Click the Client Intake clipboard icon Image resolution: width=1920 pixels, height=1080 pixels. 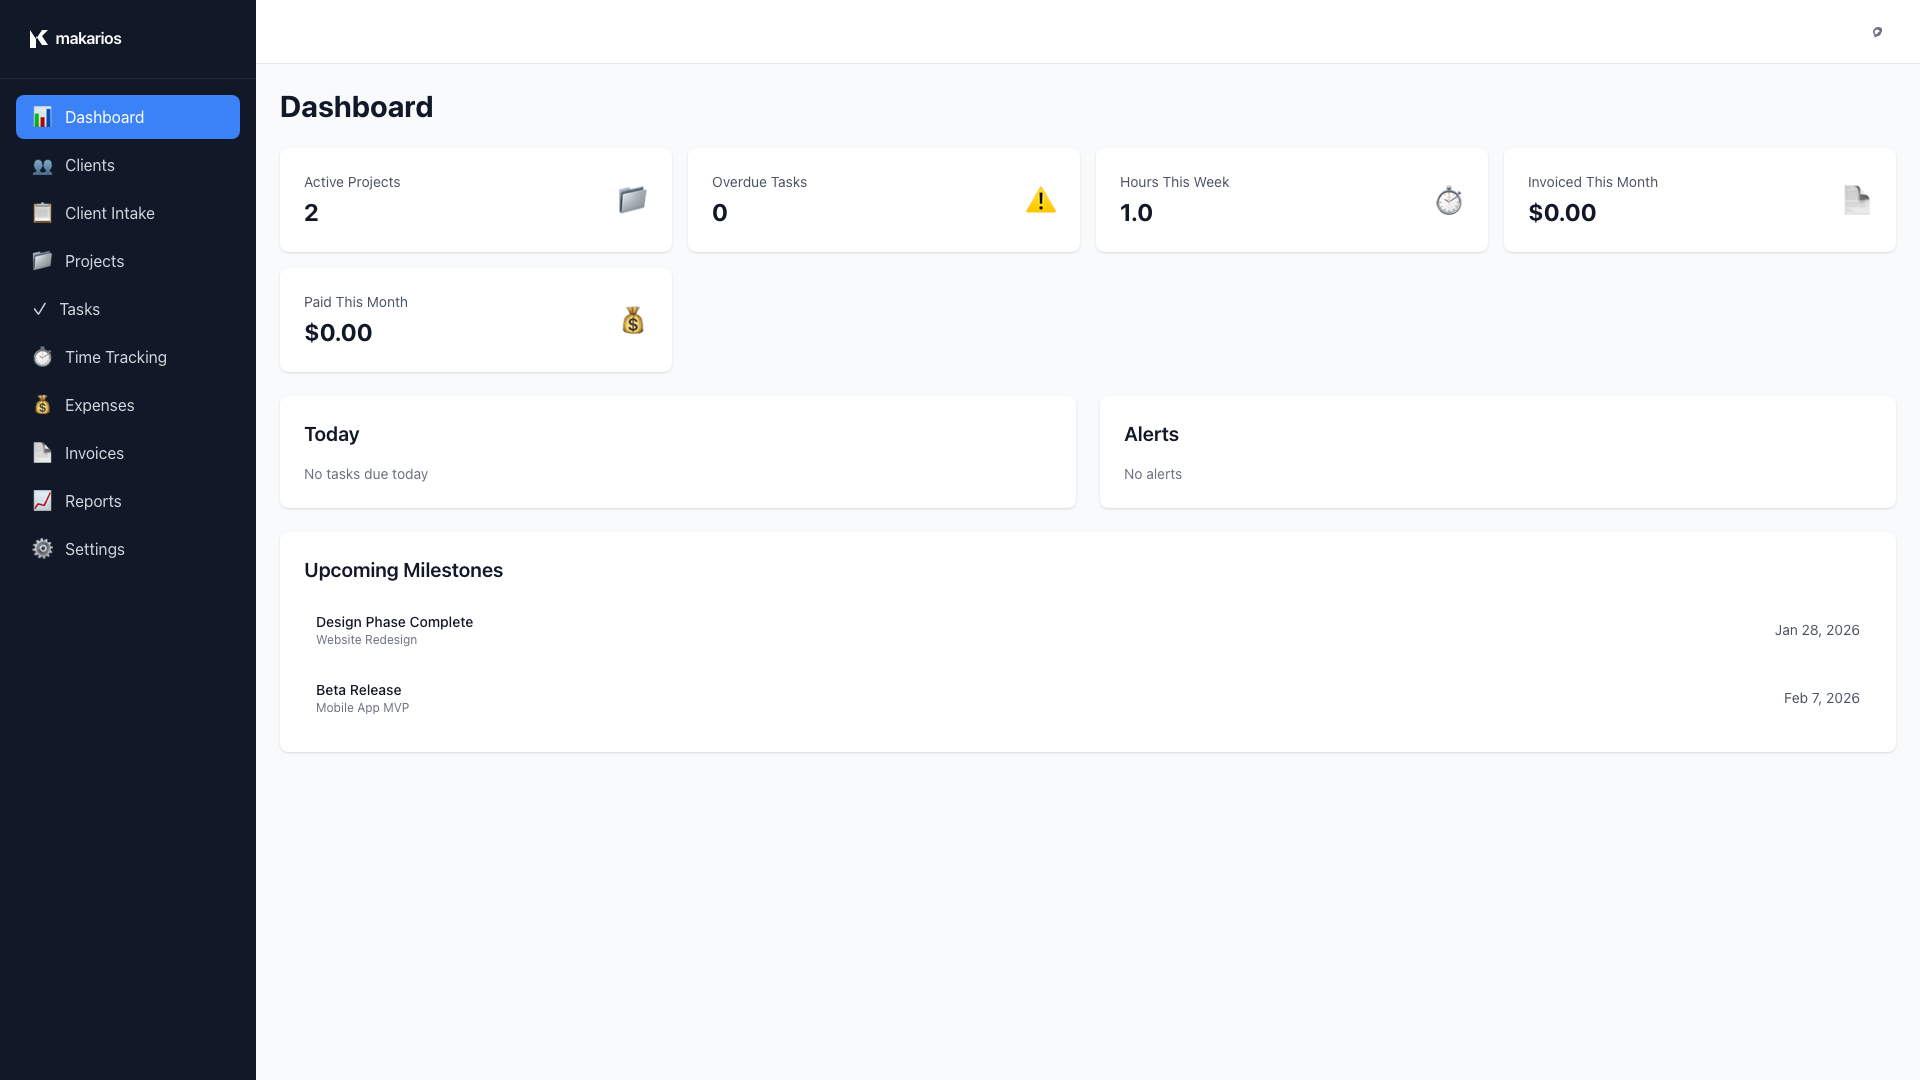42,213
